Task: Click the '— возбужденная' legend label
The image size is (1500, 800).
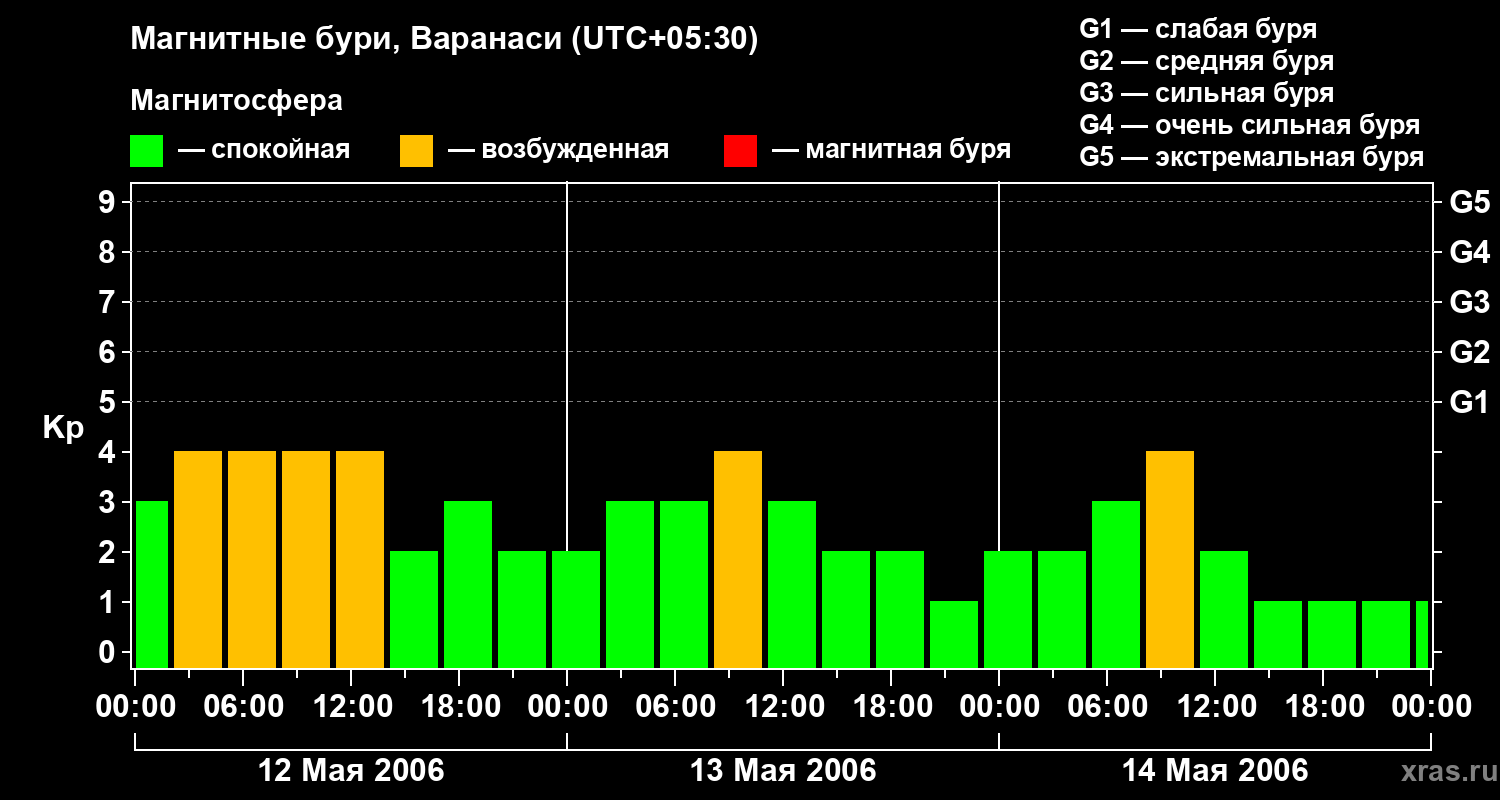Action: click(x=558, y=150)
